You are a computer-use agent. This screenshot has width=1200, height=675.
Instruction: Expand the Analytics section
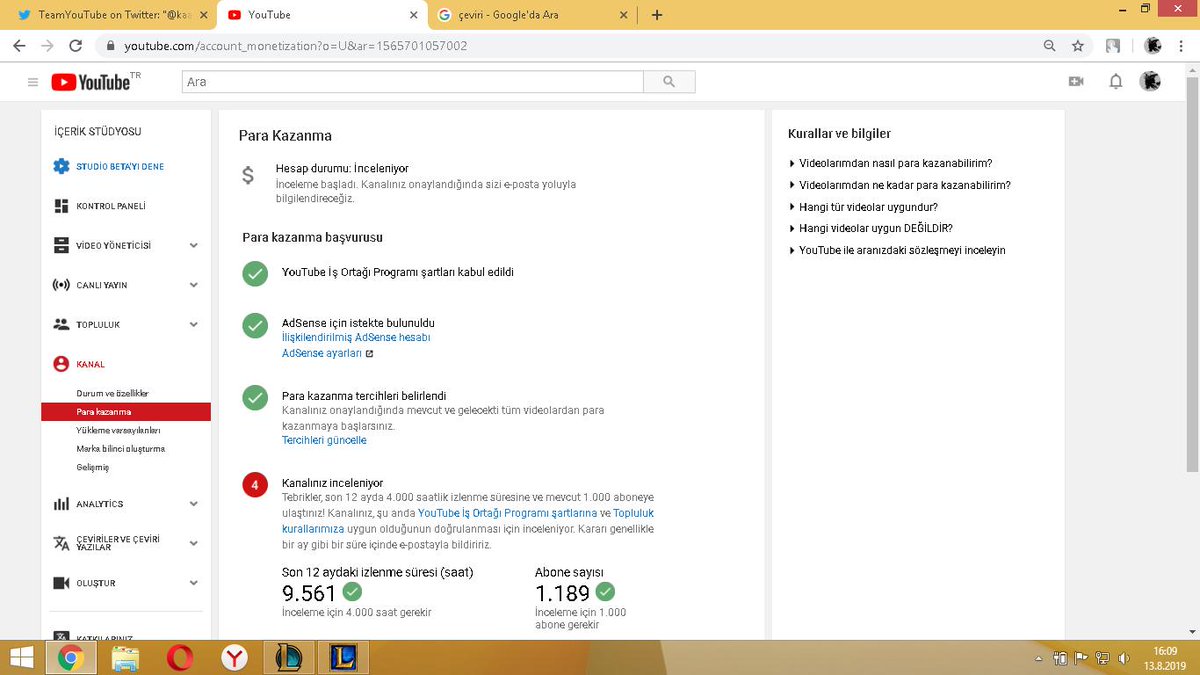click(x=194, y=504)
